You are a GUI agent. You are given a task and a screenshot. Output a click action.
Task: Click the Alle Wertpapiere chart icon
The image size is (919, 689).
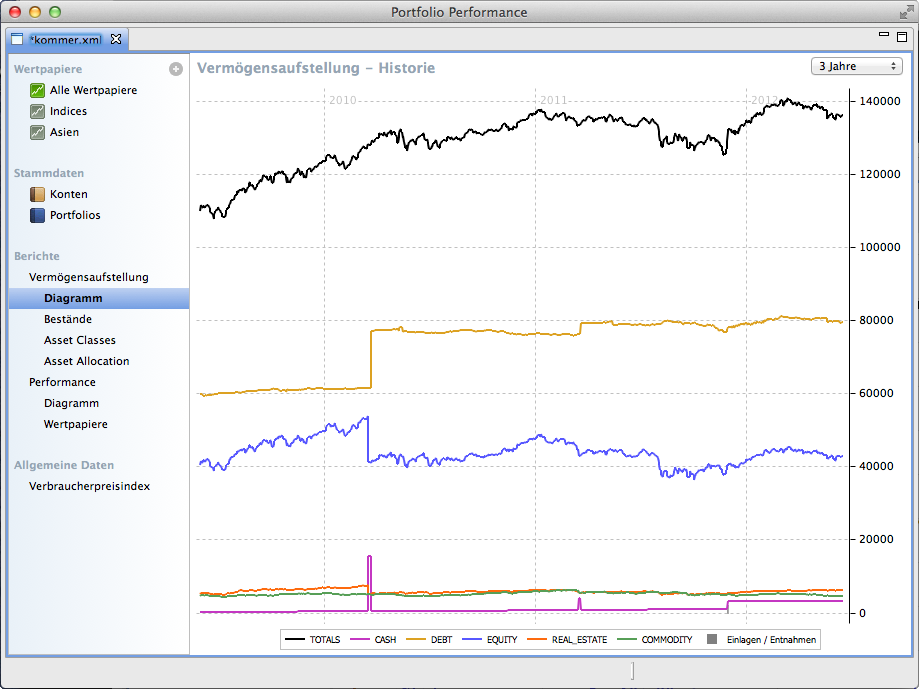[x=37, y=90]
